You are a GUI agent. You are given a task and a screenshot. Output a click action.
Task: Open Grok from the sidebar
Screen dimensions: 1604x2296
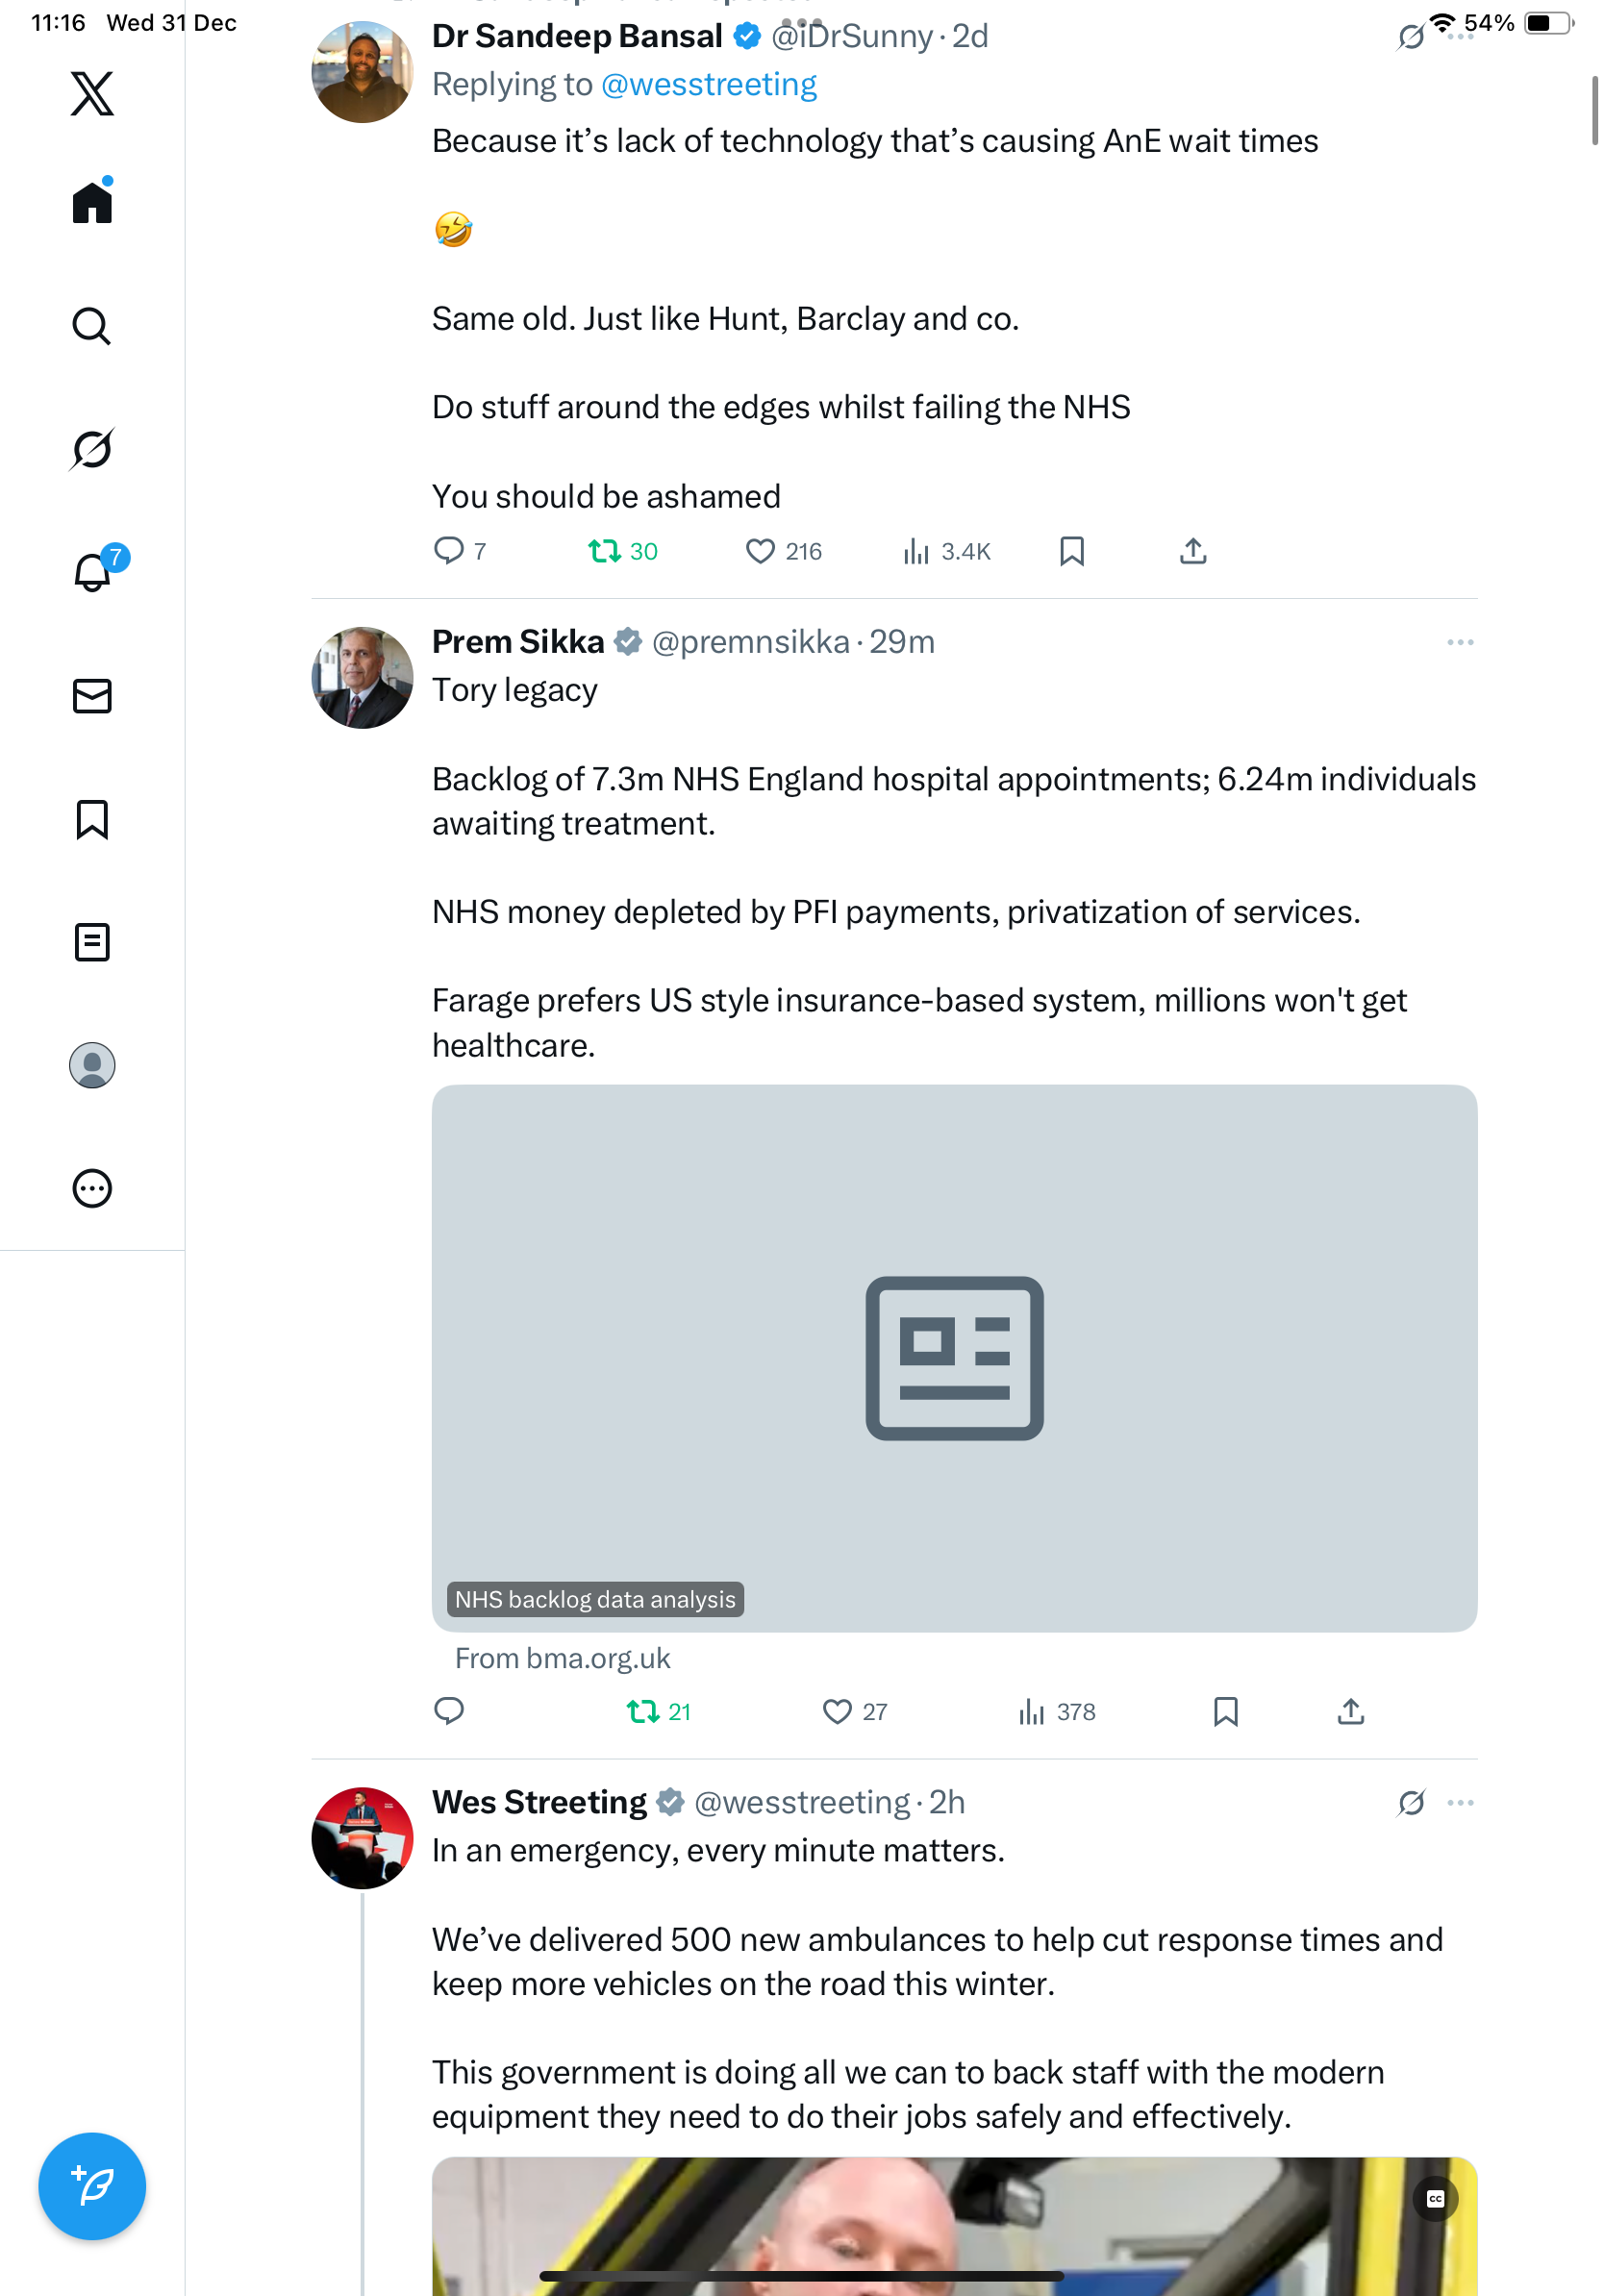tap(92, 449)
